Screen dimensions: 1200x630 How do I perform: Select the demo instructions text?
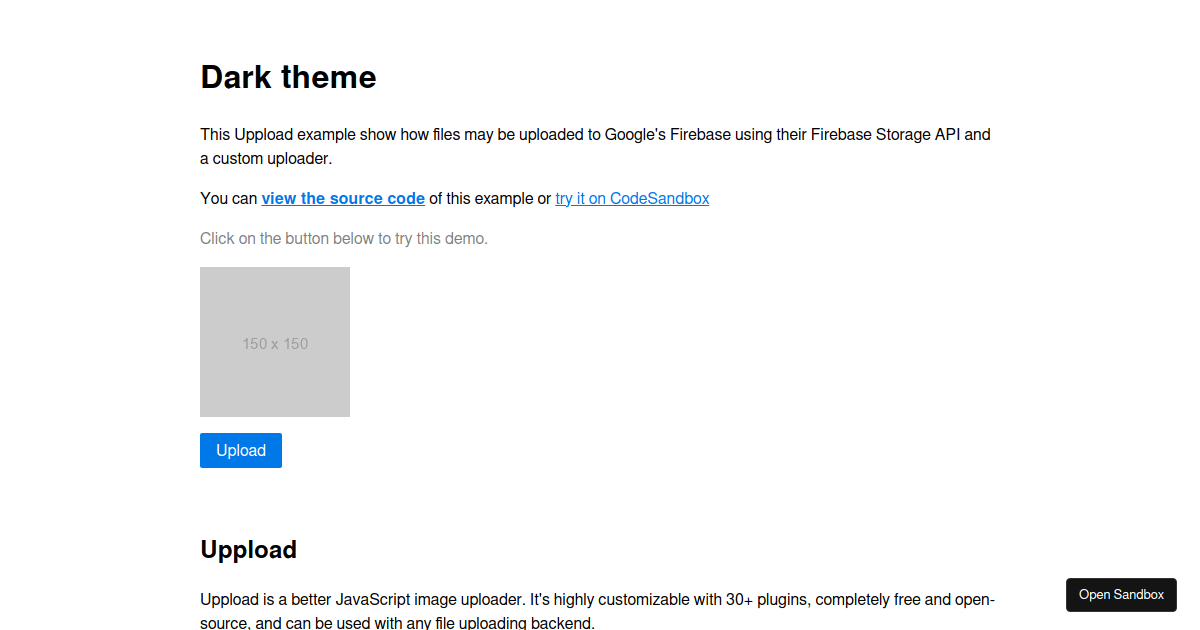tap(343, 238)
